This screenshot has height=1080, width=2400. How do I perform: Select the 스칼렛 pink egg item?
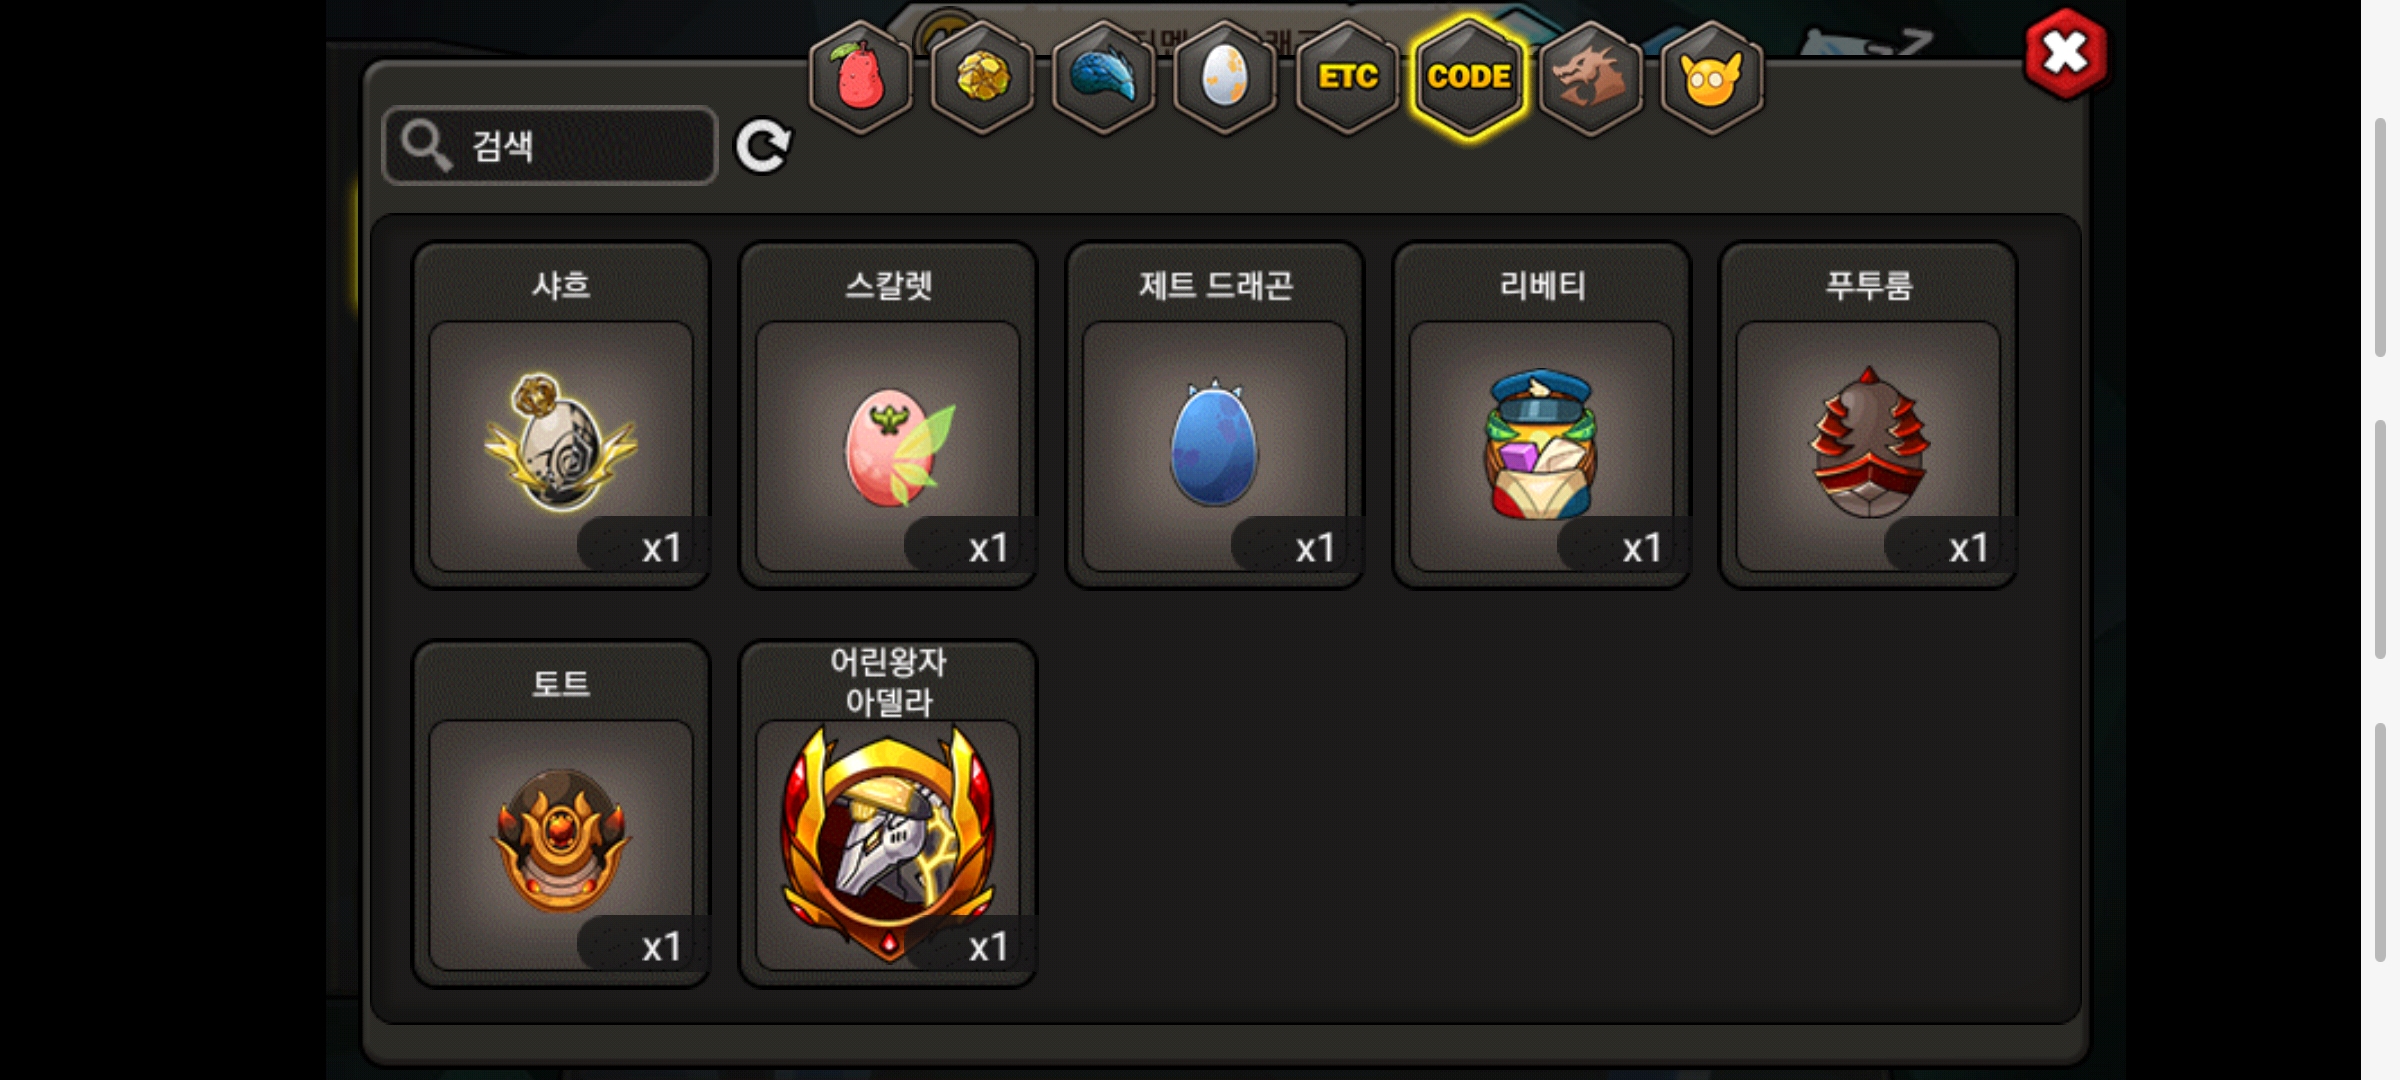tap(888, 415)
